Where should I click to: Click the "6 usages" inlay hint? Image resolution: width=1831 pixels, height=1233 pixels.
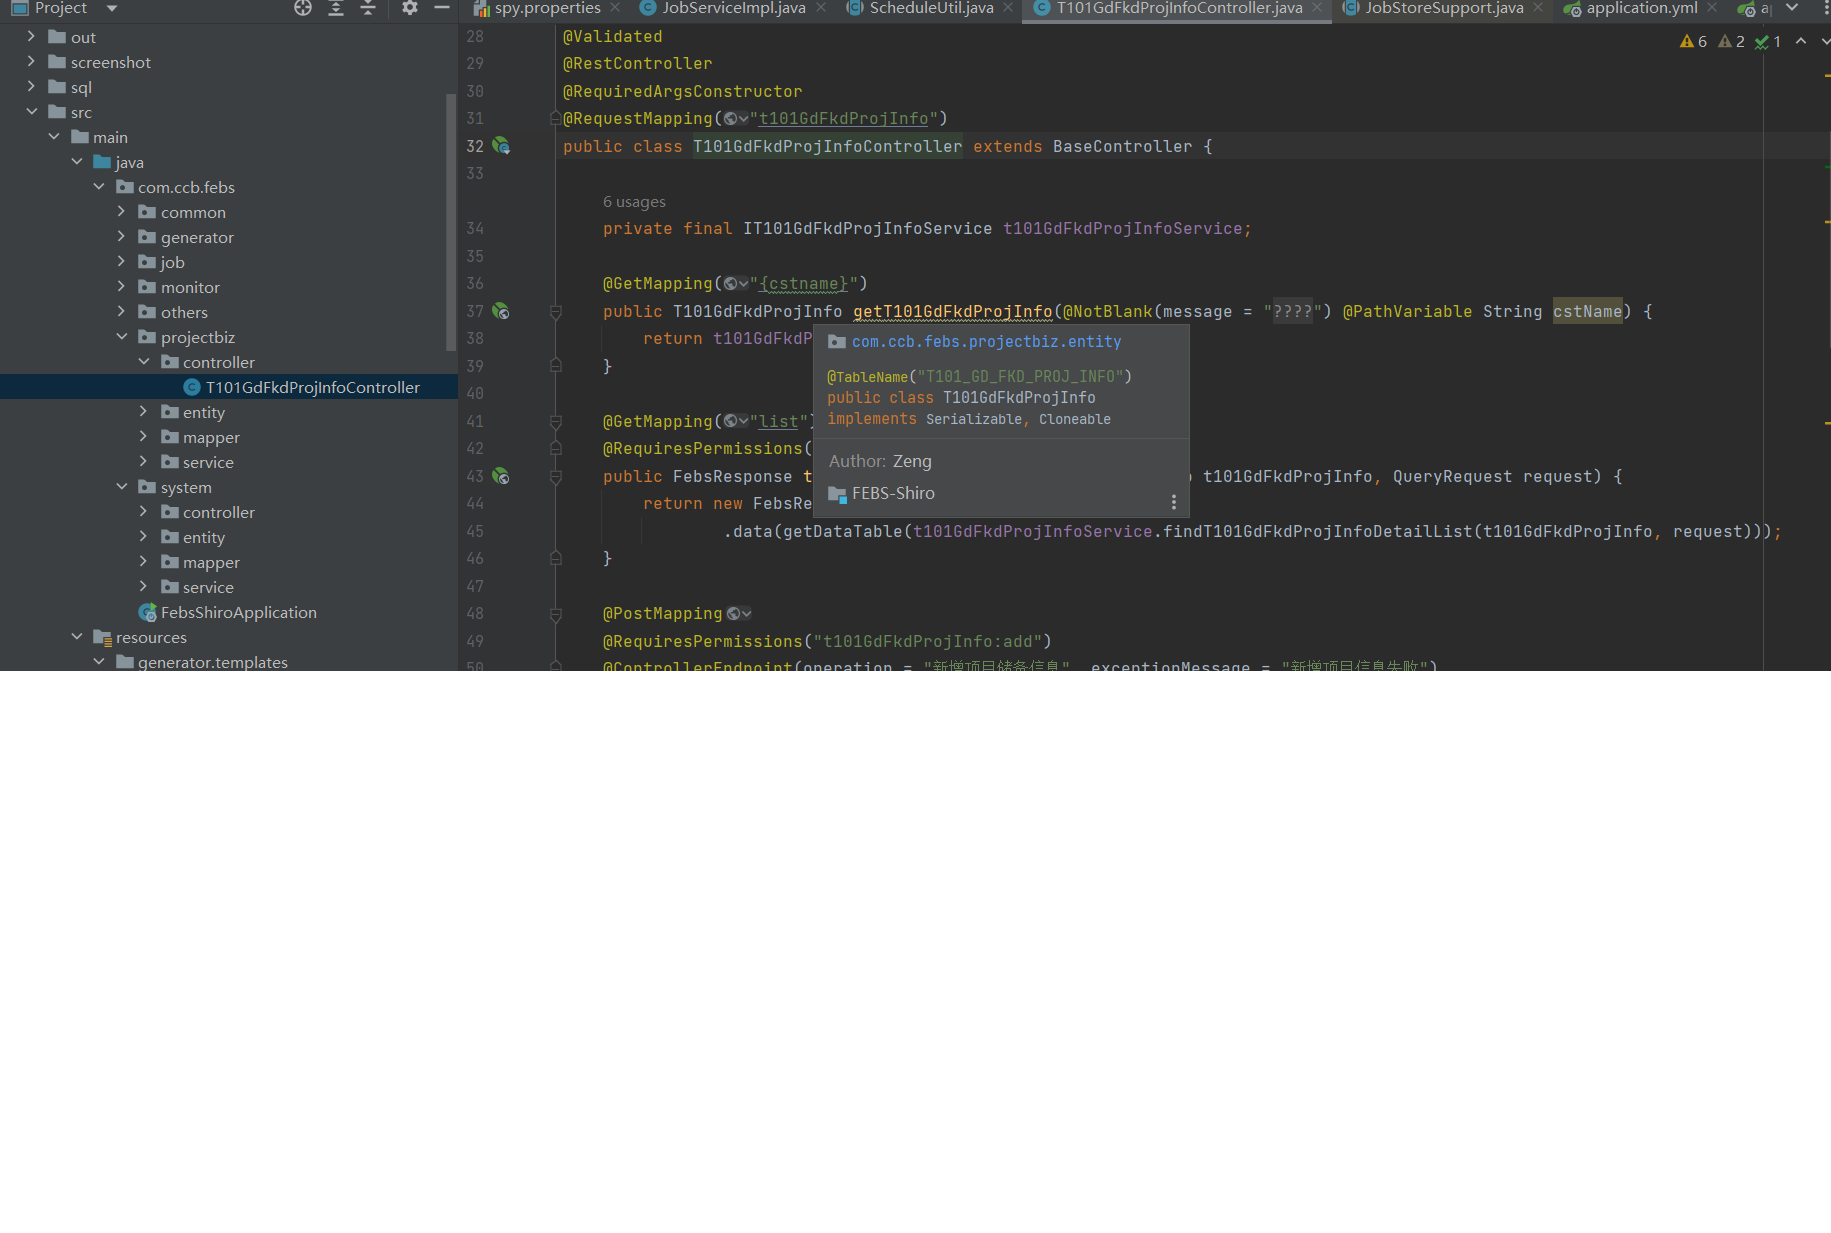click(x=634, y=202)
